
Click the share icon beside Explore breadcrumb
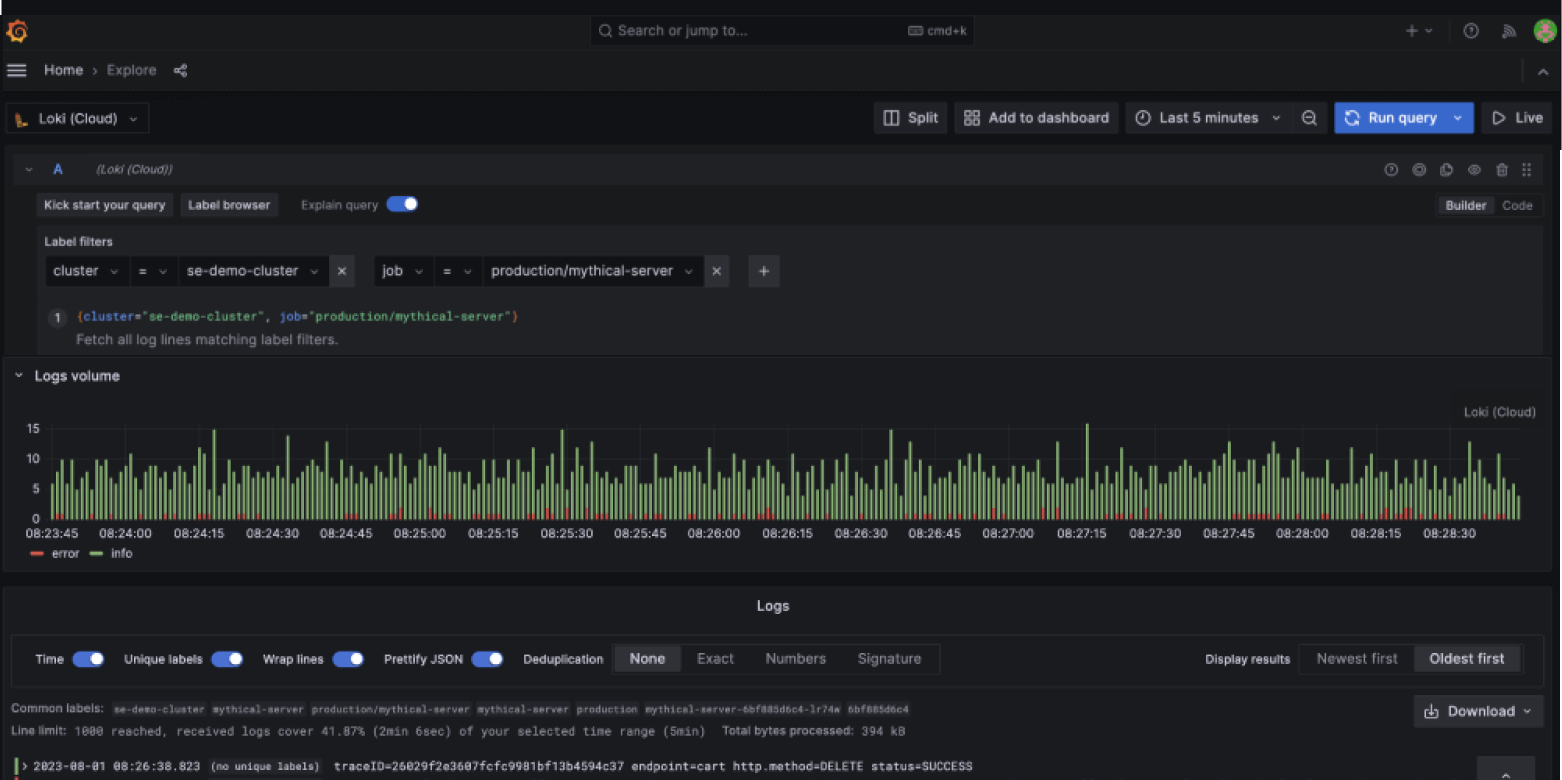point(180,70)
